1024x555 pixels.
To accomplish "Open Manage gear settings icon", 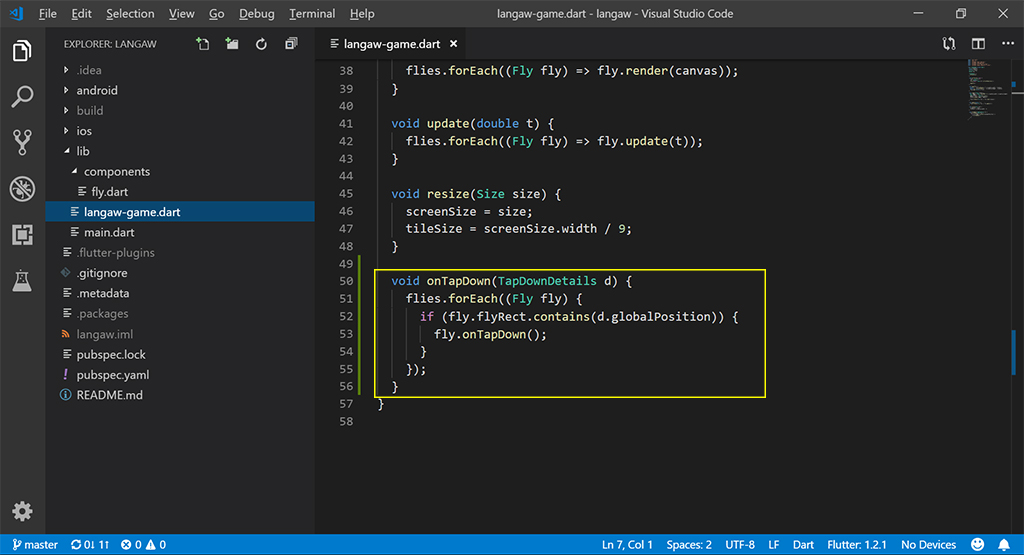I will pos(22,511).
